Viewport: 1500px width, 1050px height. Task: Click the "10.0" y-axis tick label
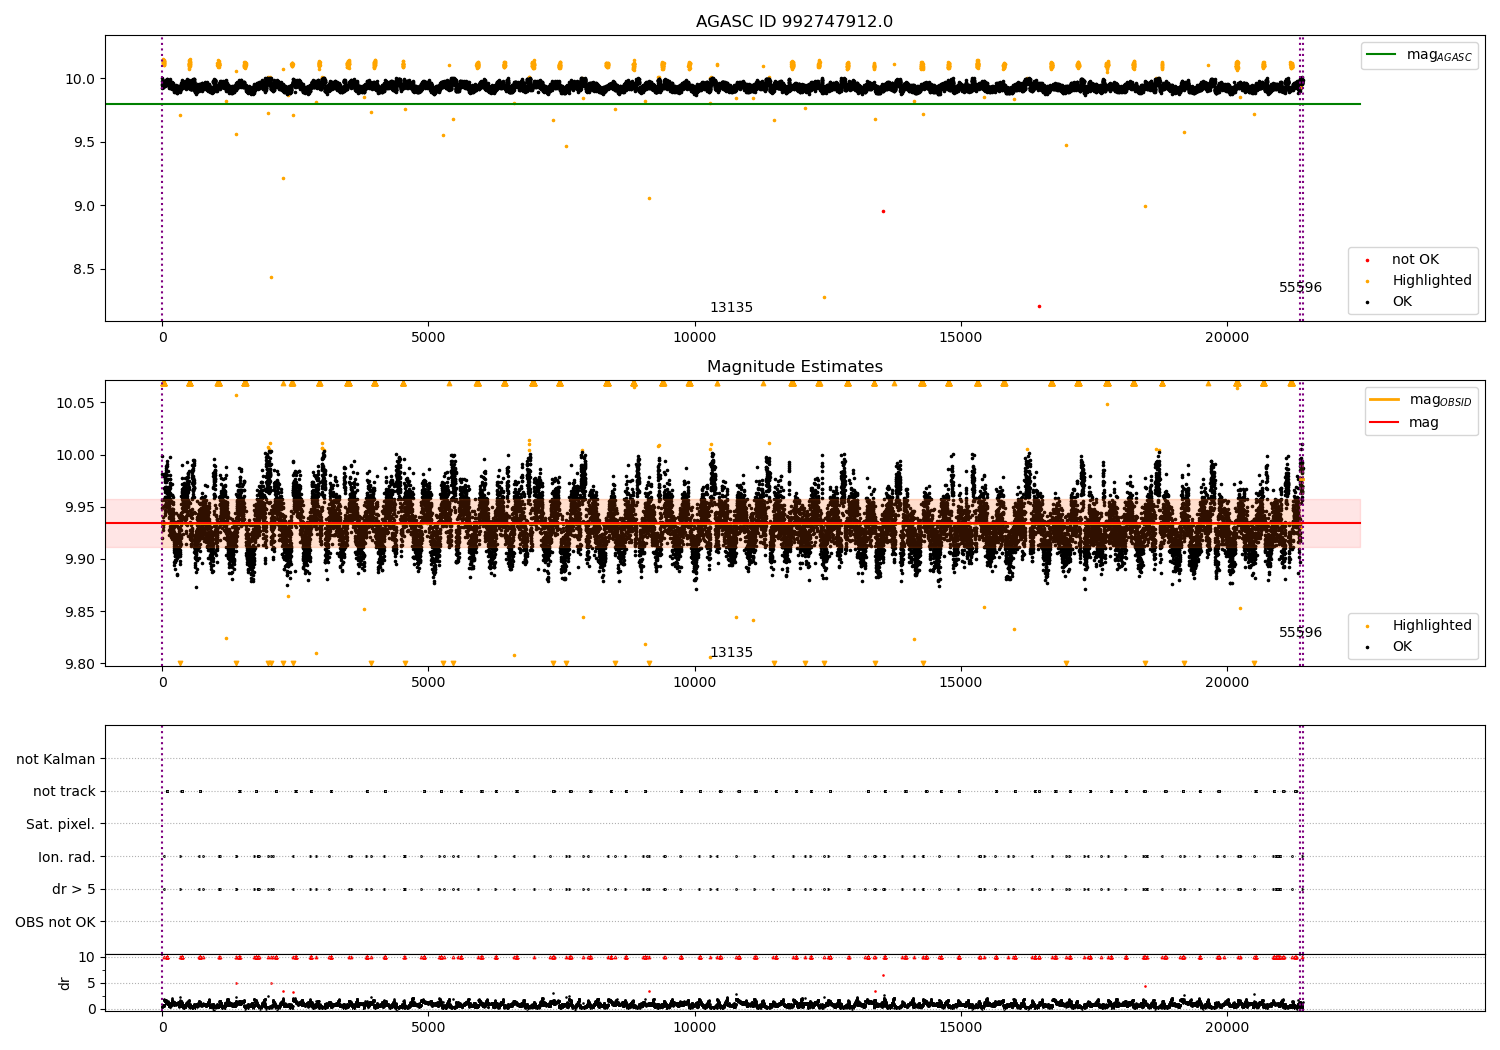(82, 79)
